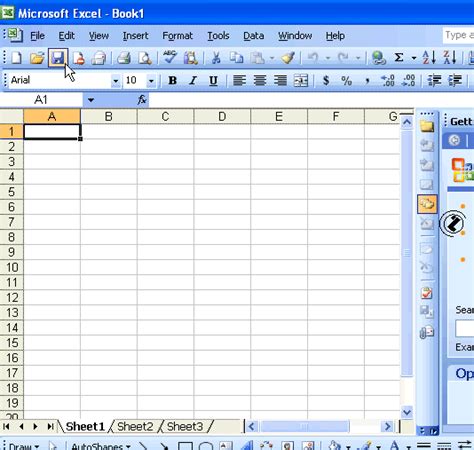The height and width of the screenshot is (450, 474).
Task: Save the workbook with the floppy icon
Action: pos(58,58)
